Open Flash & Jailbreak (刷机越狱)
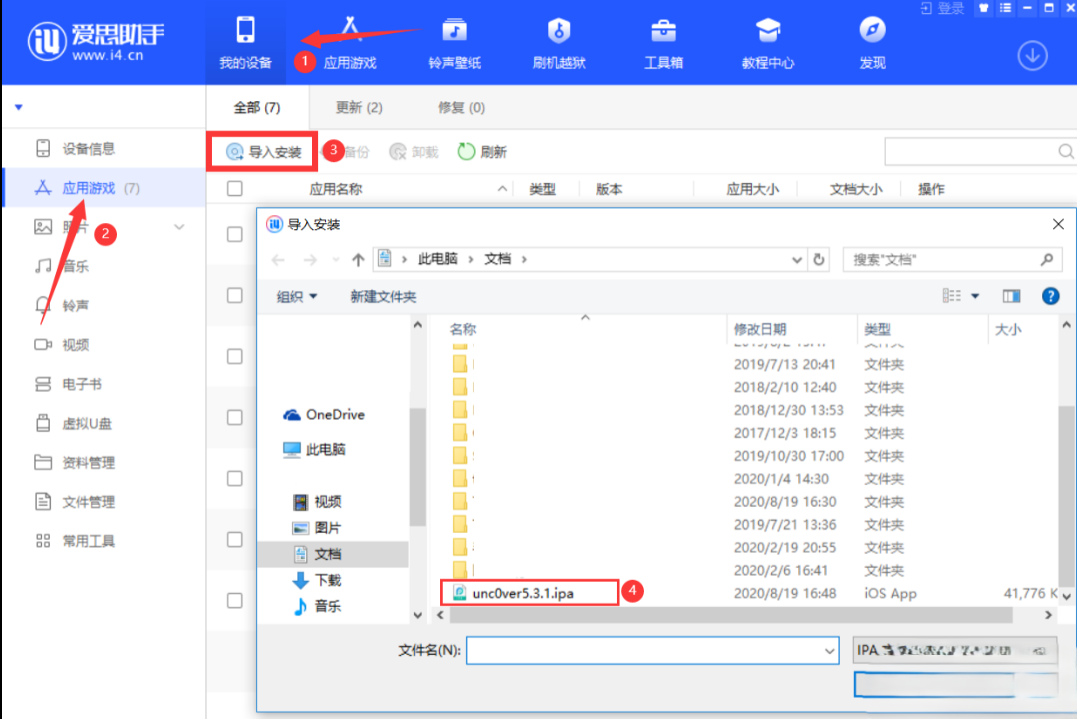This screenshot has height=719, width=1077. coord(558,43)
